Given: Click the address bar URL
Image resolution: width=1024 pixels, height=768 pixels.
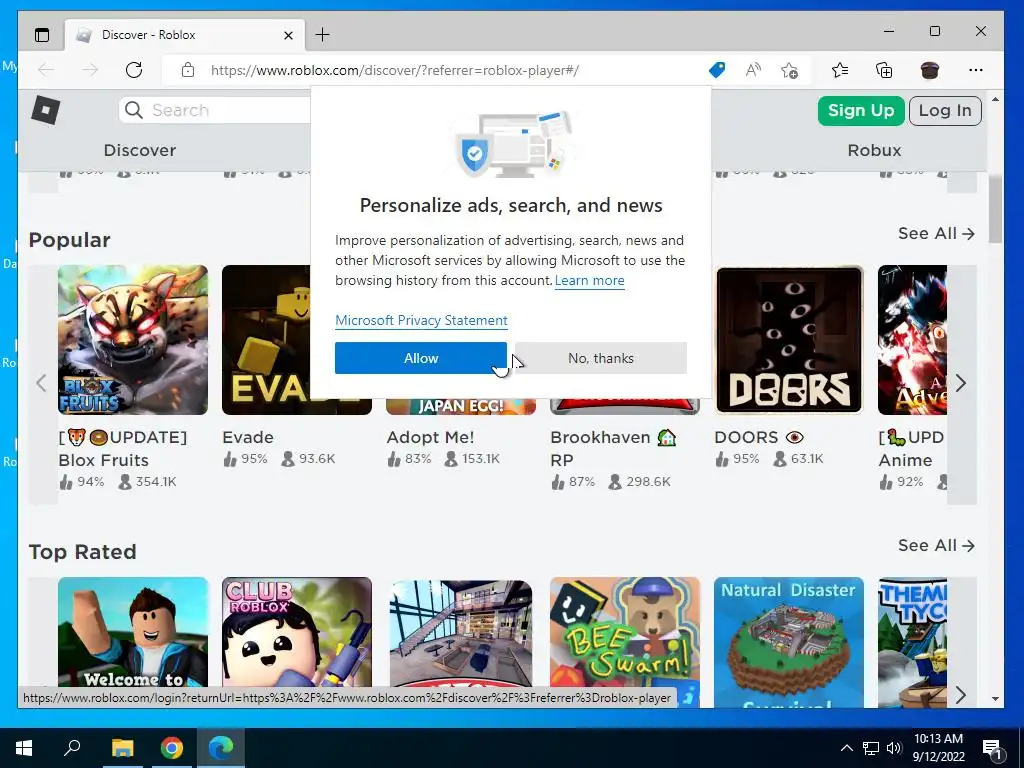Looking at the screenshot, I should [394, 70].
